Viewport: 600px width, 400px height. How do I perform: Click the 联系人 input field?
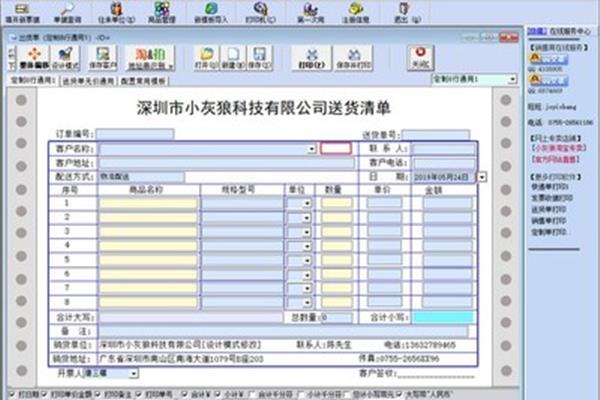pyautogui.click(x=444, y=149)
